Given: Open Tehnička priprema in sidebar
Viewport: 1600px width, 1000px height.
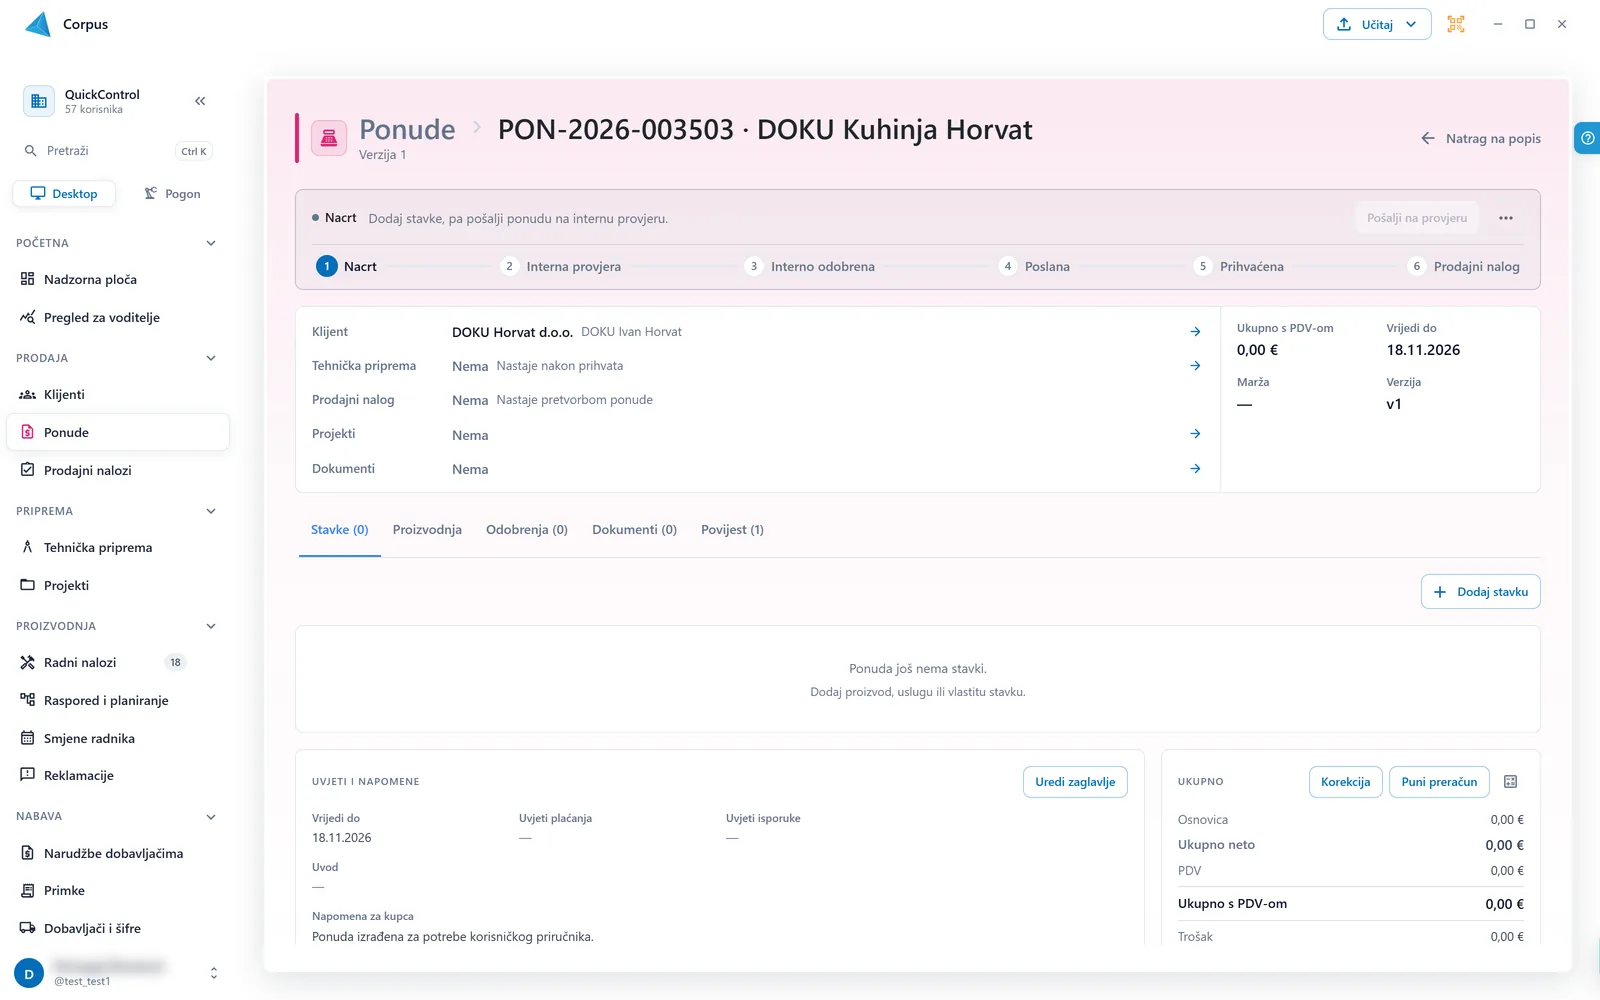Looking at the screenshot, I should [x=118, y=547].
